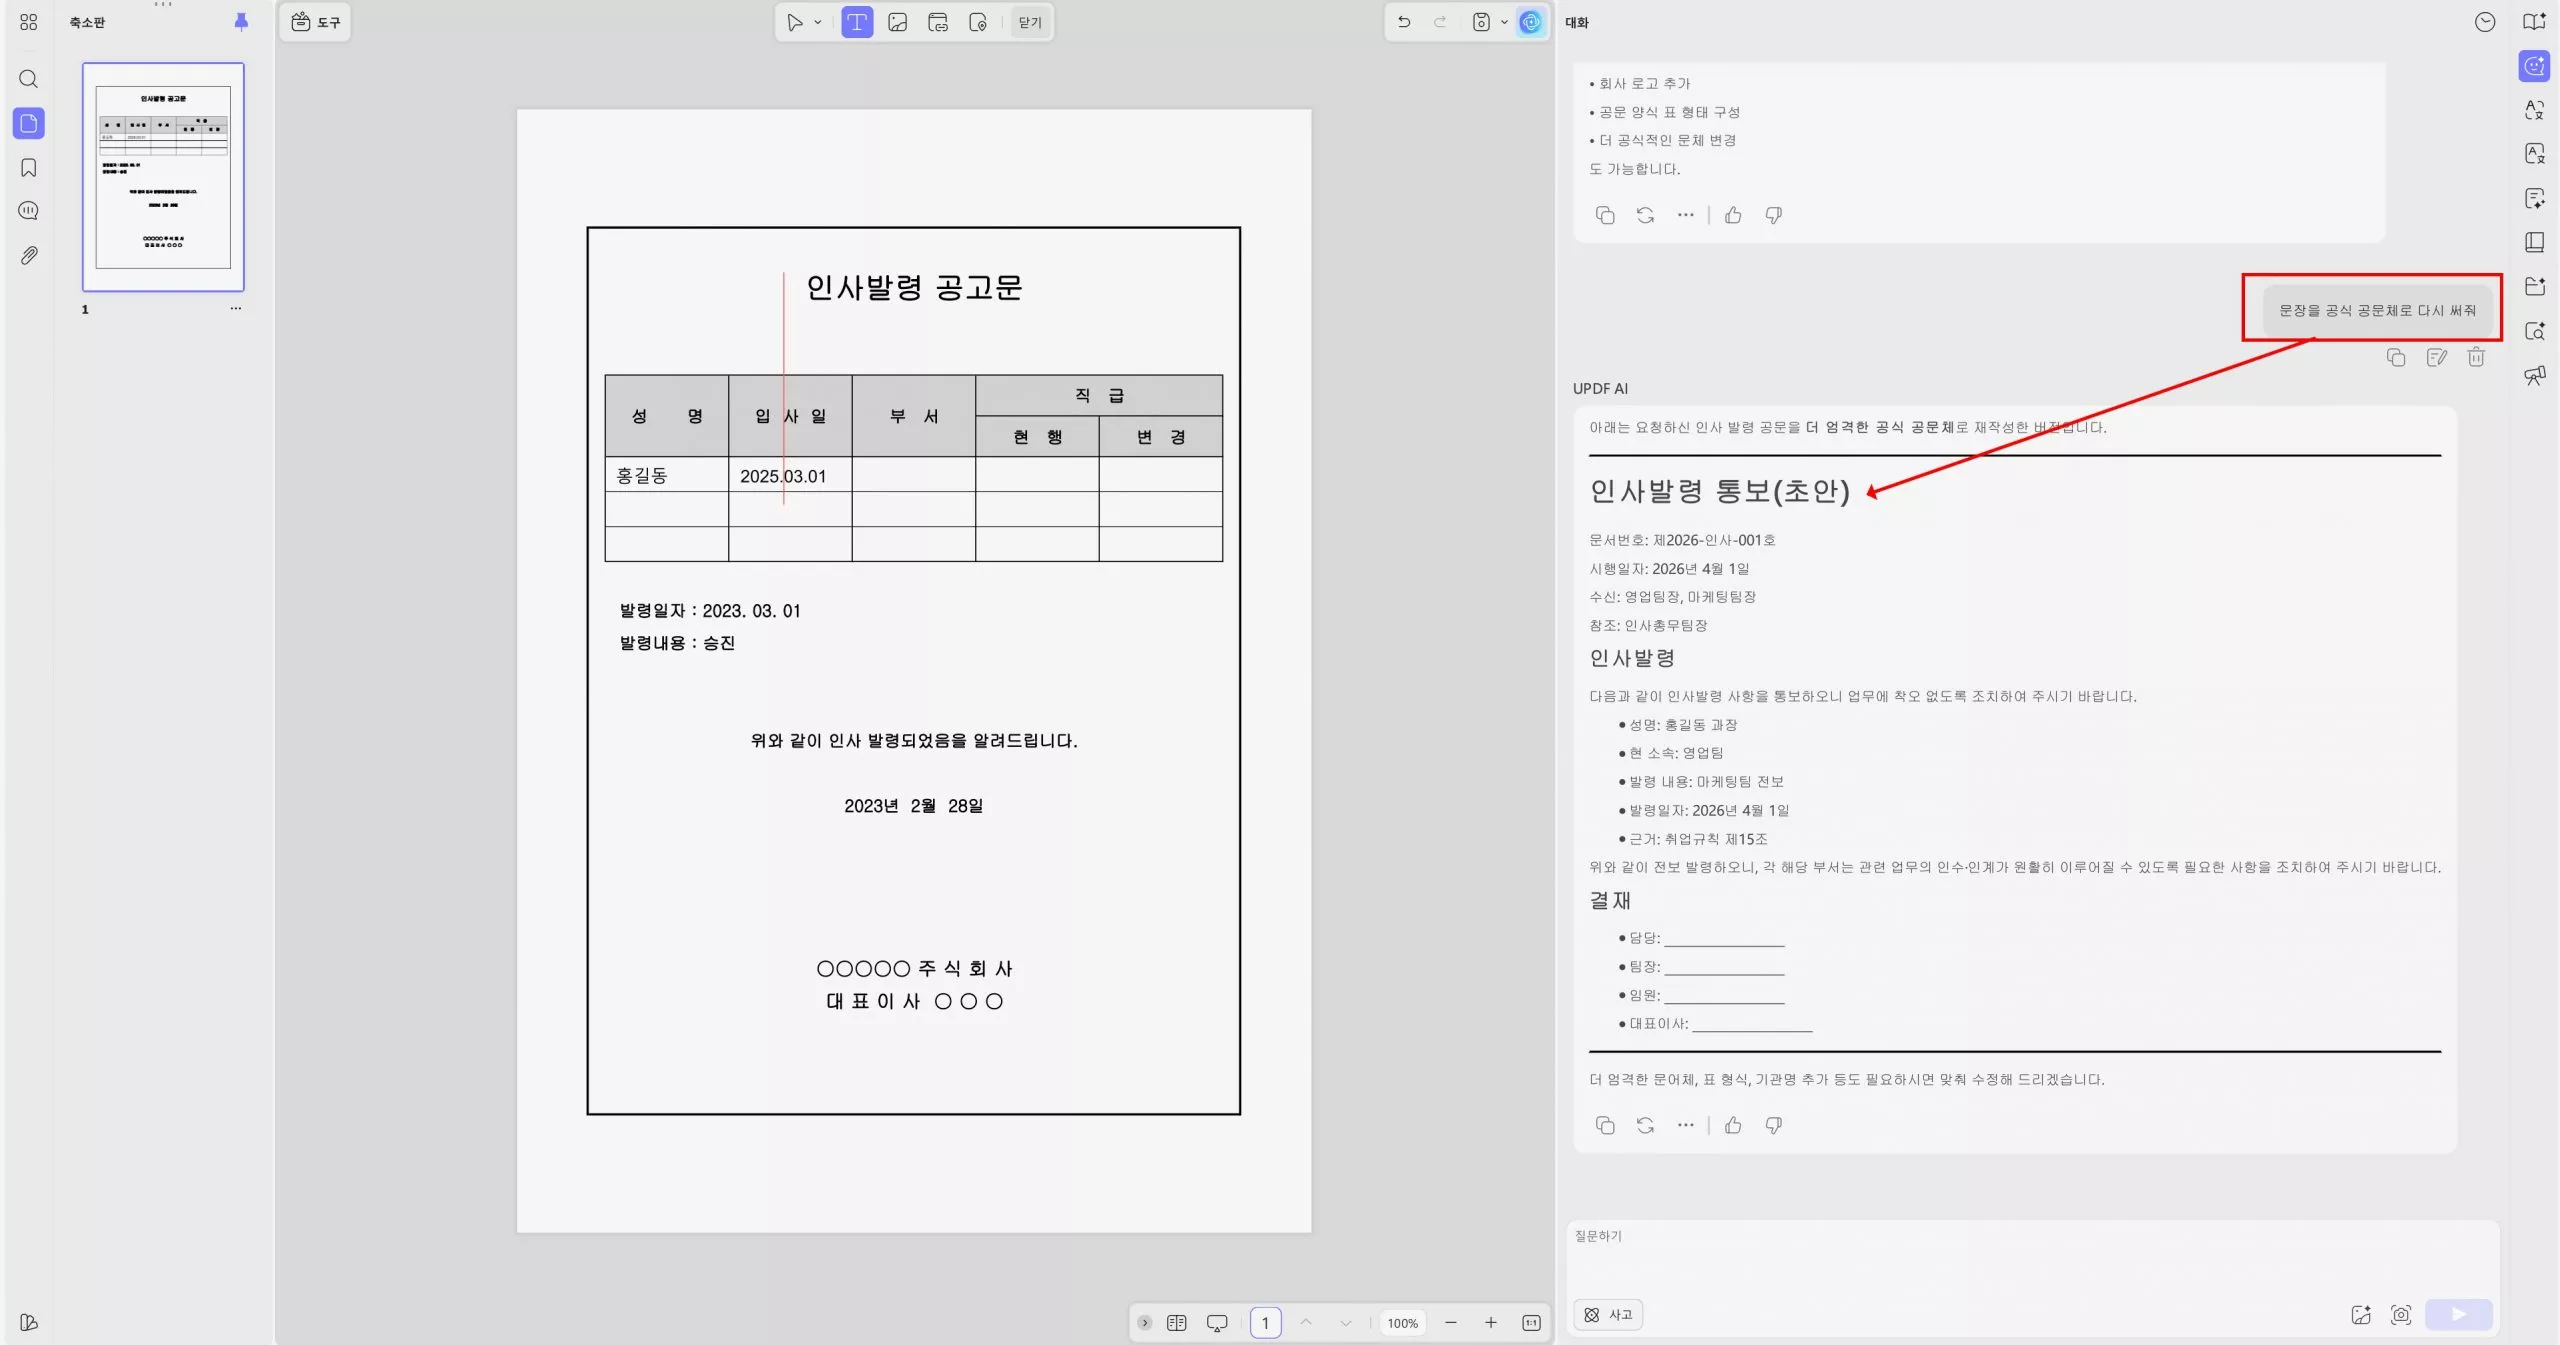Open the 도구 Tools menu
Screen dimensions: 2560x1345
314,22
